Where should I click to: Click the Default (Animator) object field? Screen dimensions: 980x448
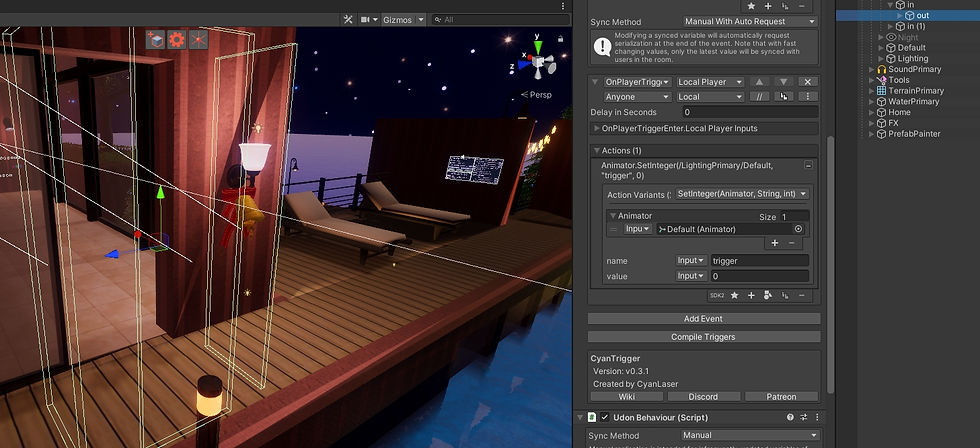coord(724,229)
